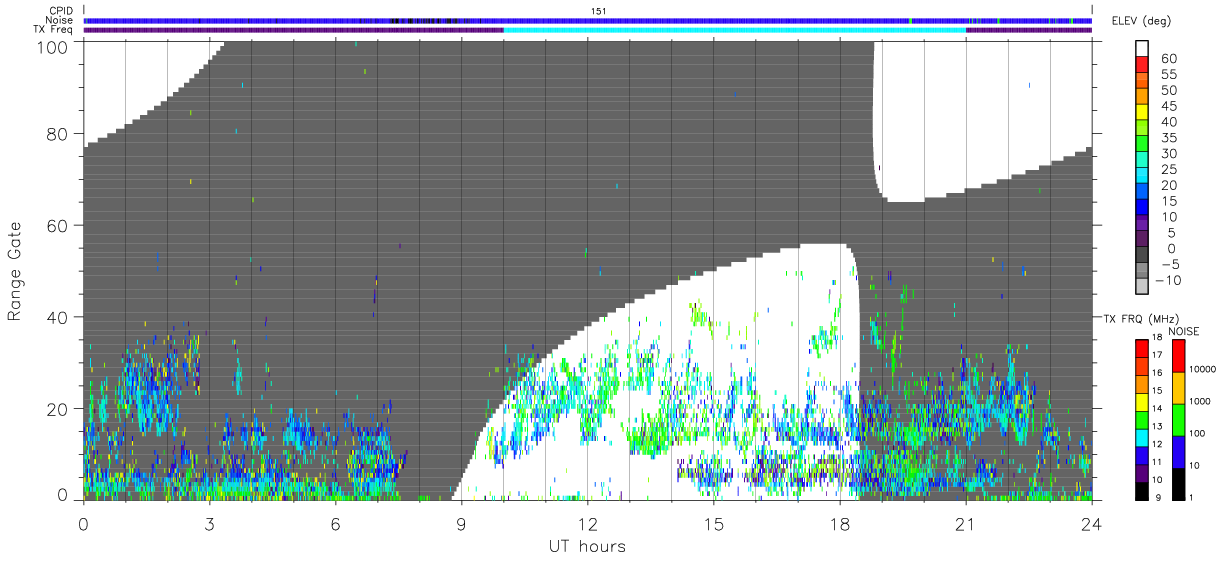Click the ELEV (deg) legend title

click(1143, 20)
